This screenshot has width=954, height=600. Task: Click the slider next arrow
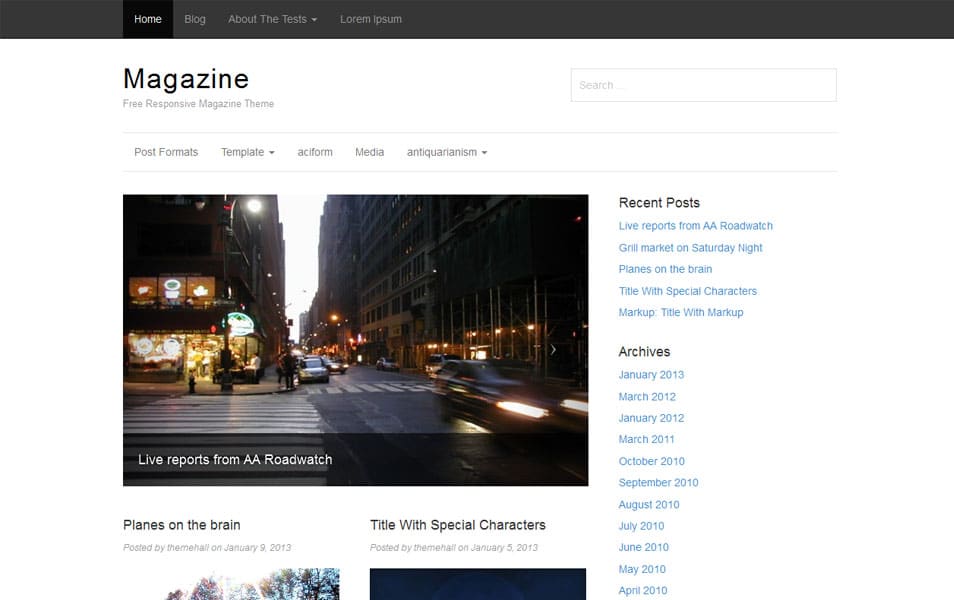[553, 349]
